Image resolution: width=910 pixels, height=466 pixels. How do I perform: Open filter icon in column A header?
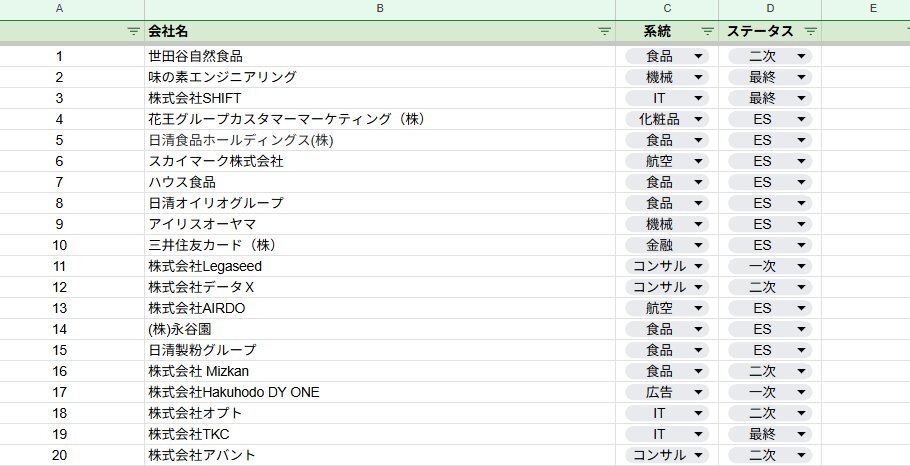[133, 31]
